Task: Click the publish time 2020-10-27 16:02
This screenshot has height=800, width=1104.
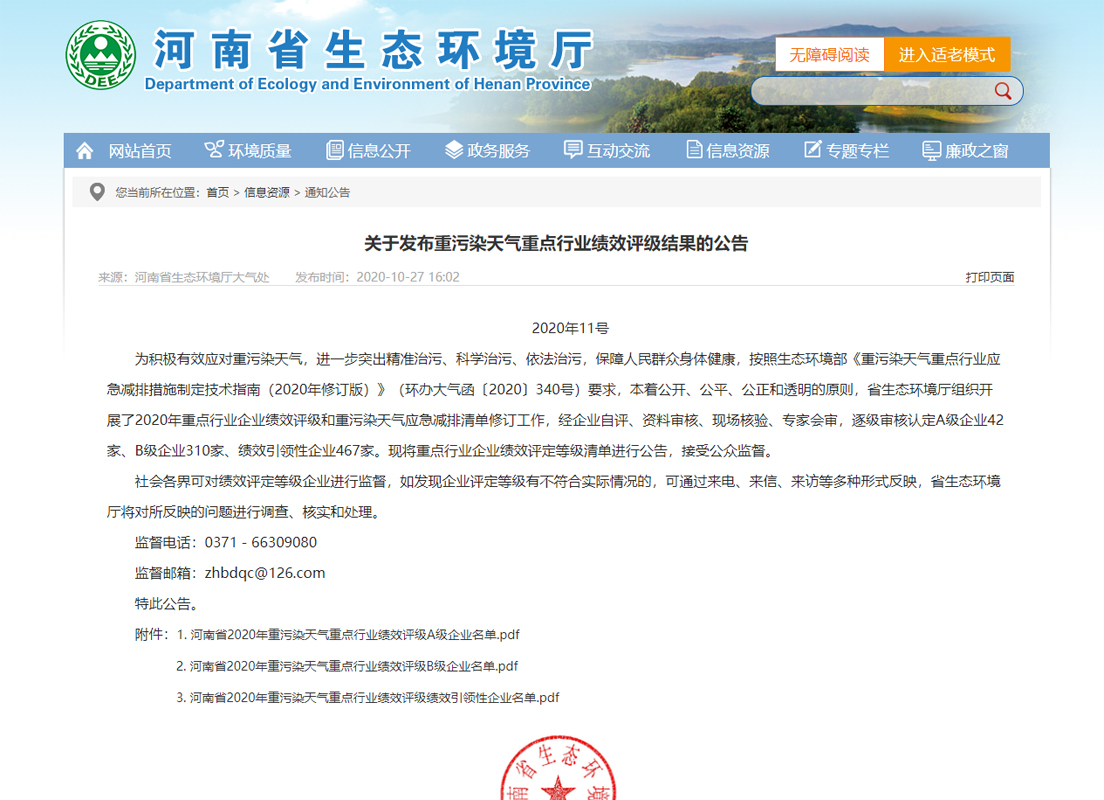Action: (x=408, y=277)
